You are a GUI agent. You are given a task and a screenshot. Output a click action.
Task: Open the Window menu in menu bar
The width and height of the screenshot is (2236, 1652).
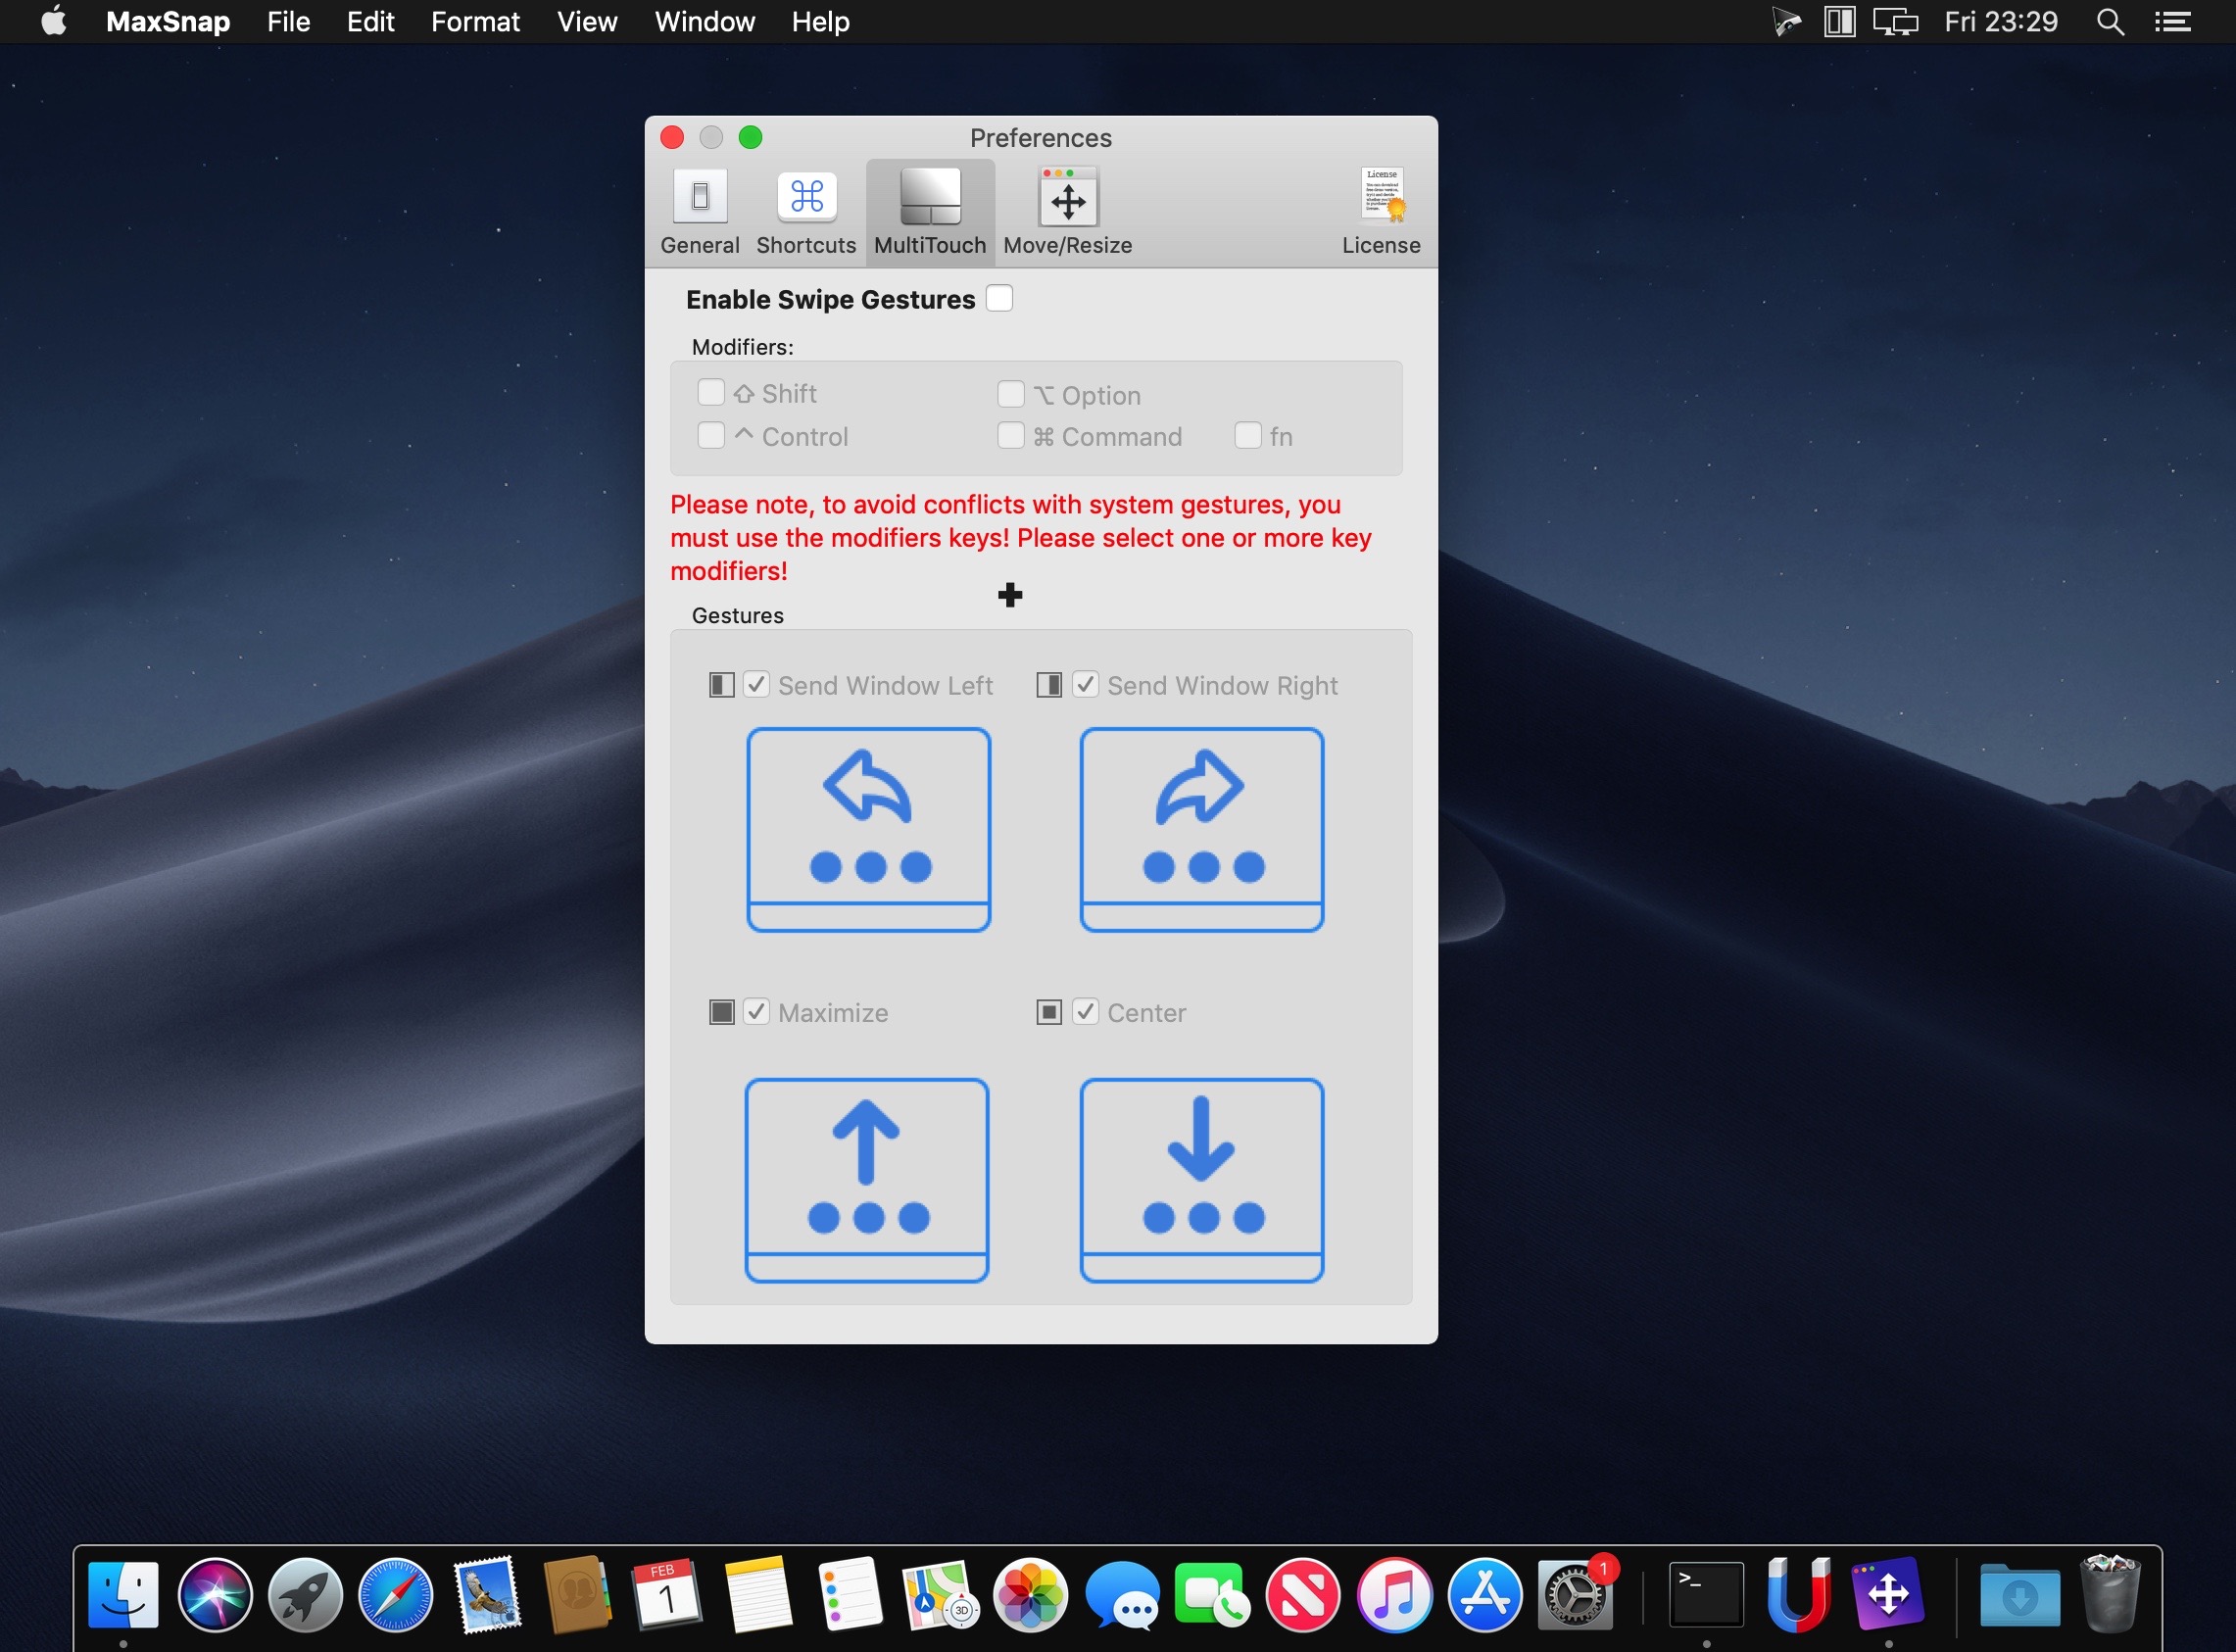(x=704, y=22)
